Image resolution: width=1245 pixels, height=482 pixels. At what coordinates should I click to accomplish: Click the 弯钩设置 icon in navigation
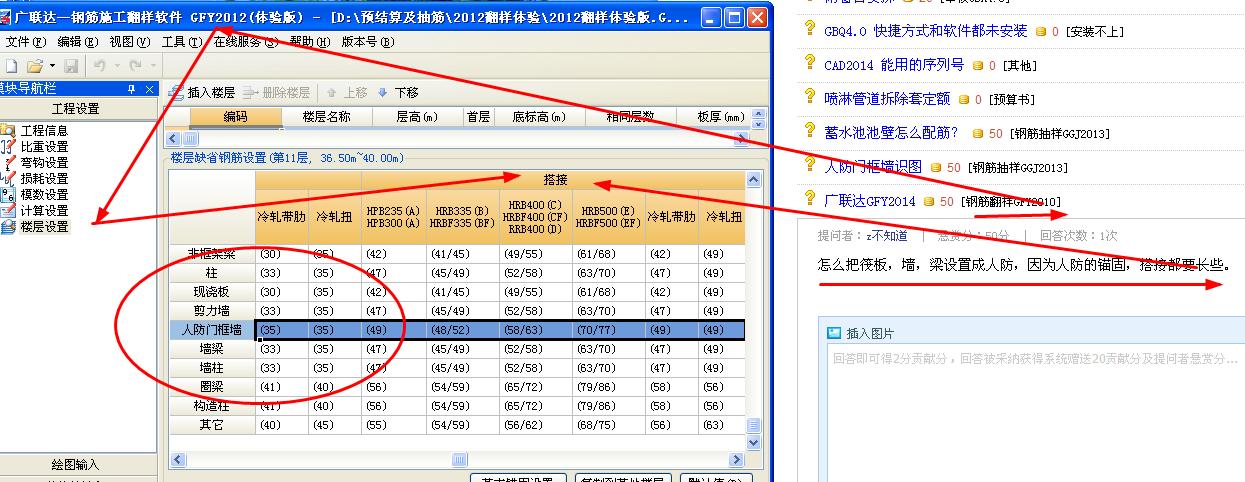click(8, 163)
